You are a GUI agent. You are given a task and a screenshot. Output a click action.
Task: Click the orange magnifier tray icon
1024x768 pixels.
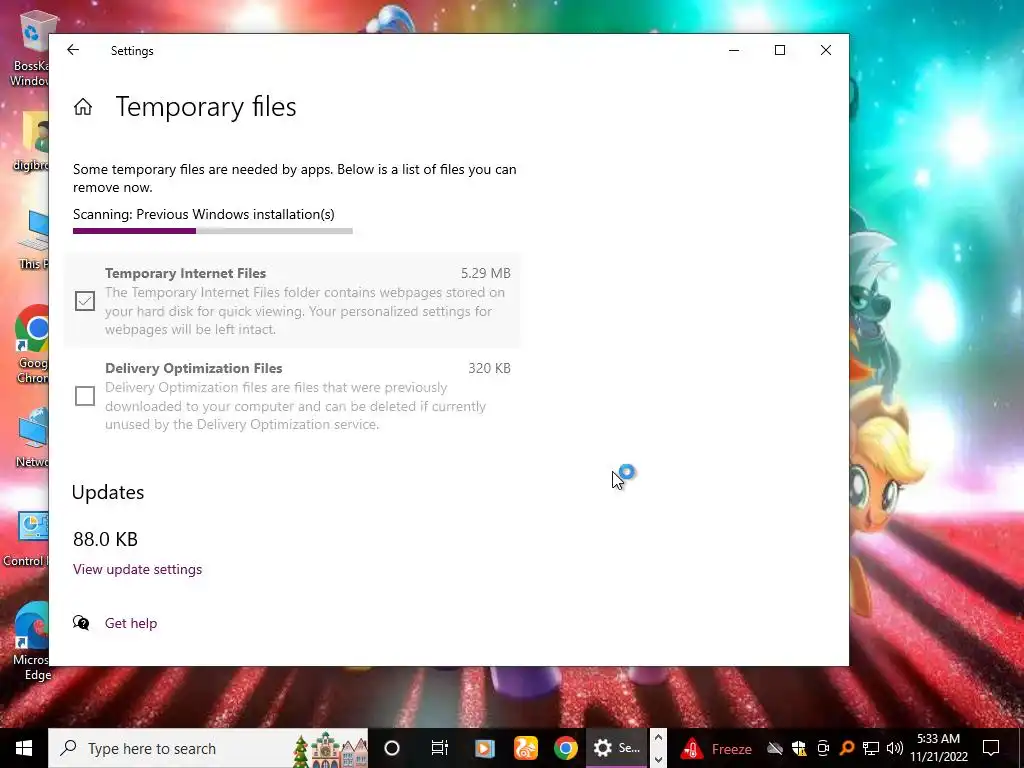point(846,748)
